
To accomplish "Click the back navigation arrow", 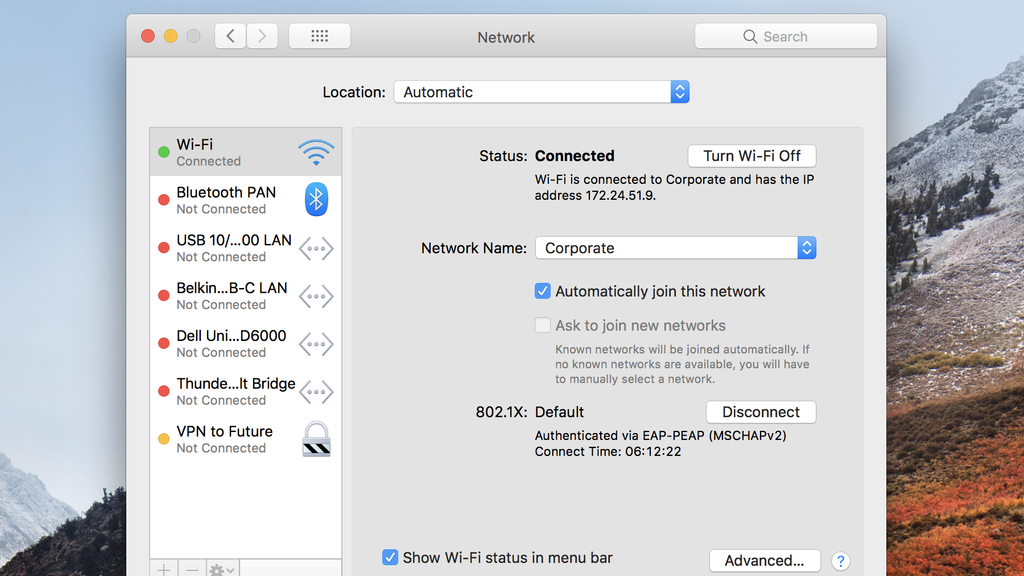I will [x=229, y=35].
